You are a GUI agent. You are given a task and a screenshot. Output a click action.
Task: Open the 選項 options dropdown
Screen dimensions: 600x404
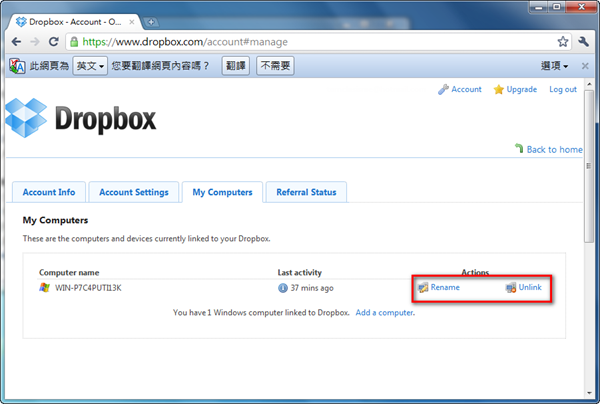[x=554, y=66]
